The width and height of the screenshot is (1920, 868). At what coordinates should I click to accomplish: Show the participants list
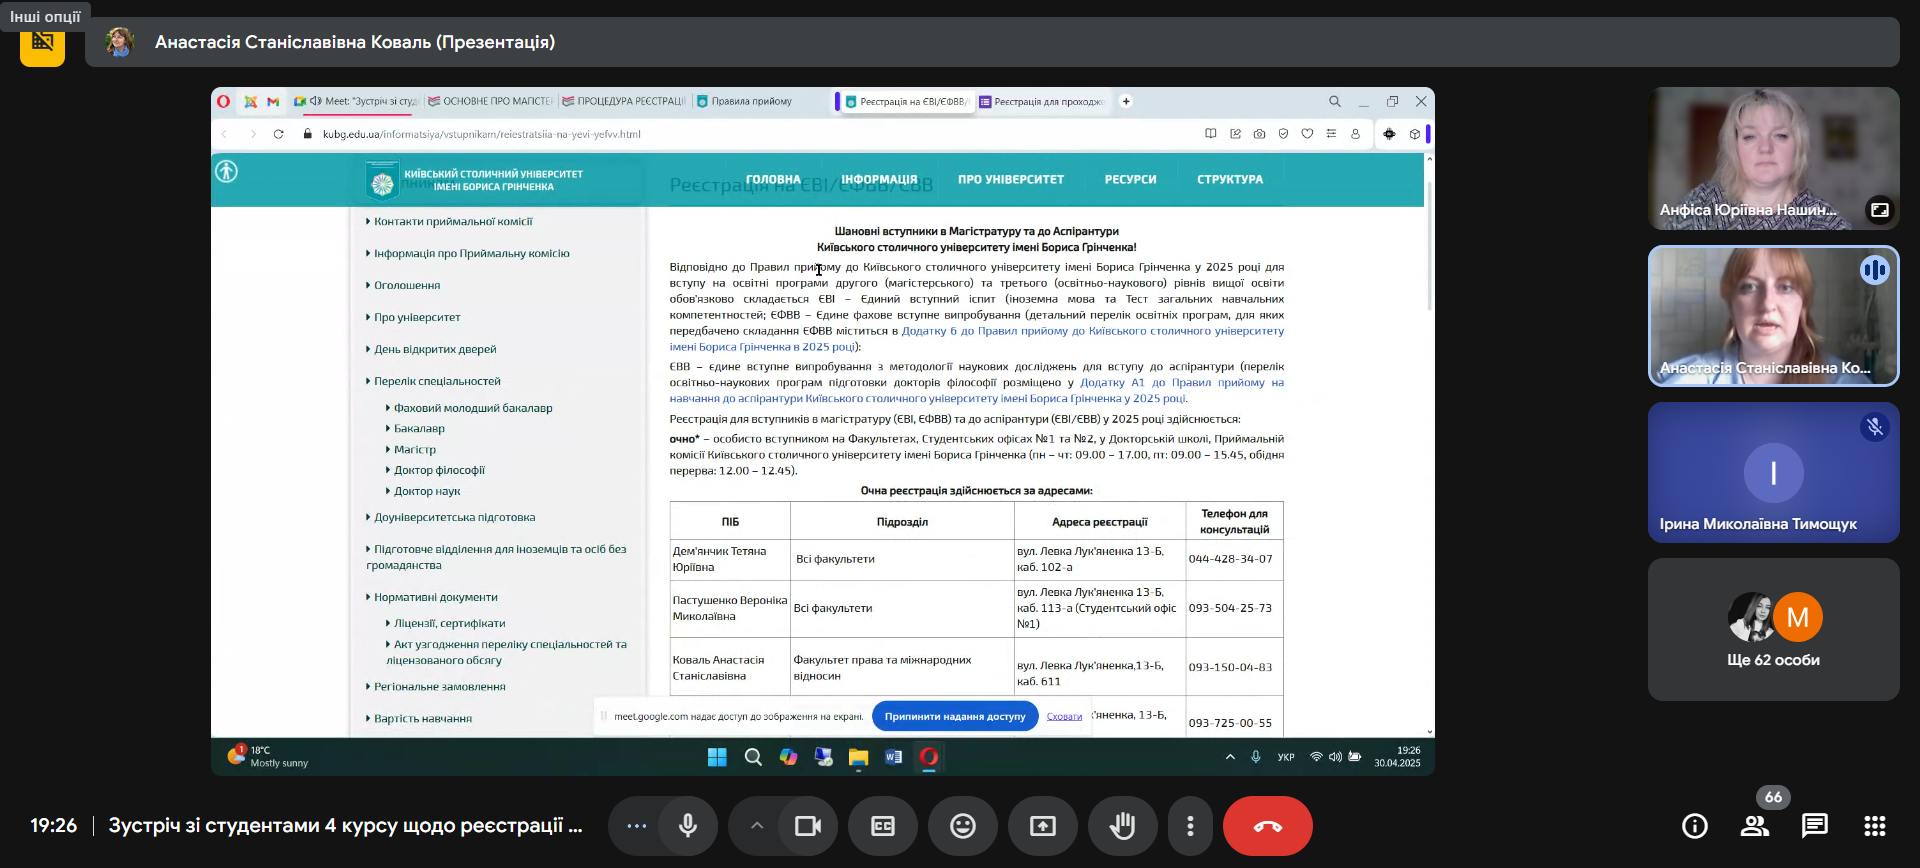click(1755, 826)
